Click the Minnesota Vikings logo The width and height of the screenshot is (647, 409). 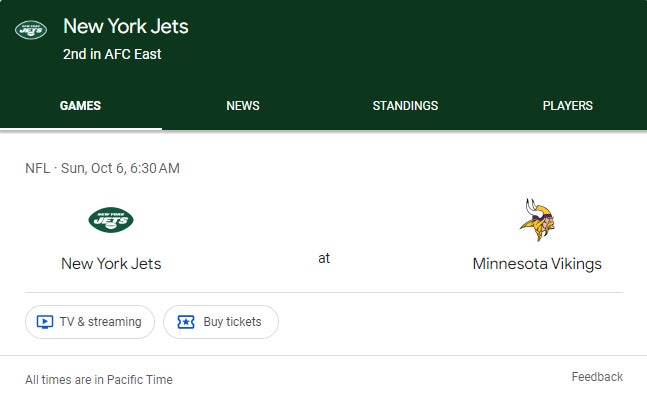pos(537,220)
